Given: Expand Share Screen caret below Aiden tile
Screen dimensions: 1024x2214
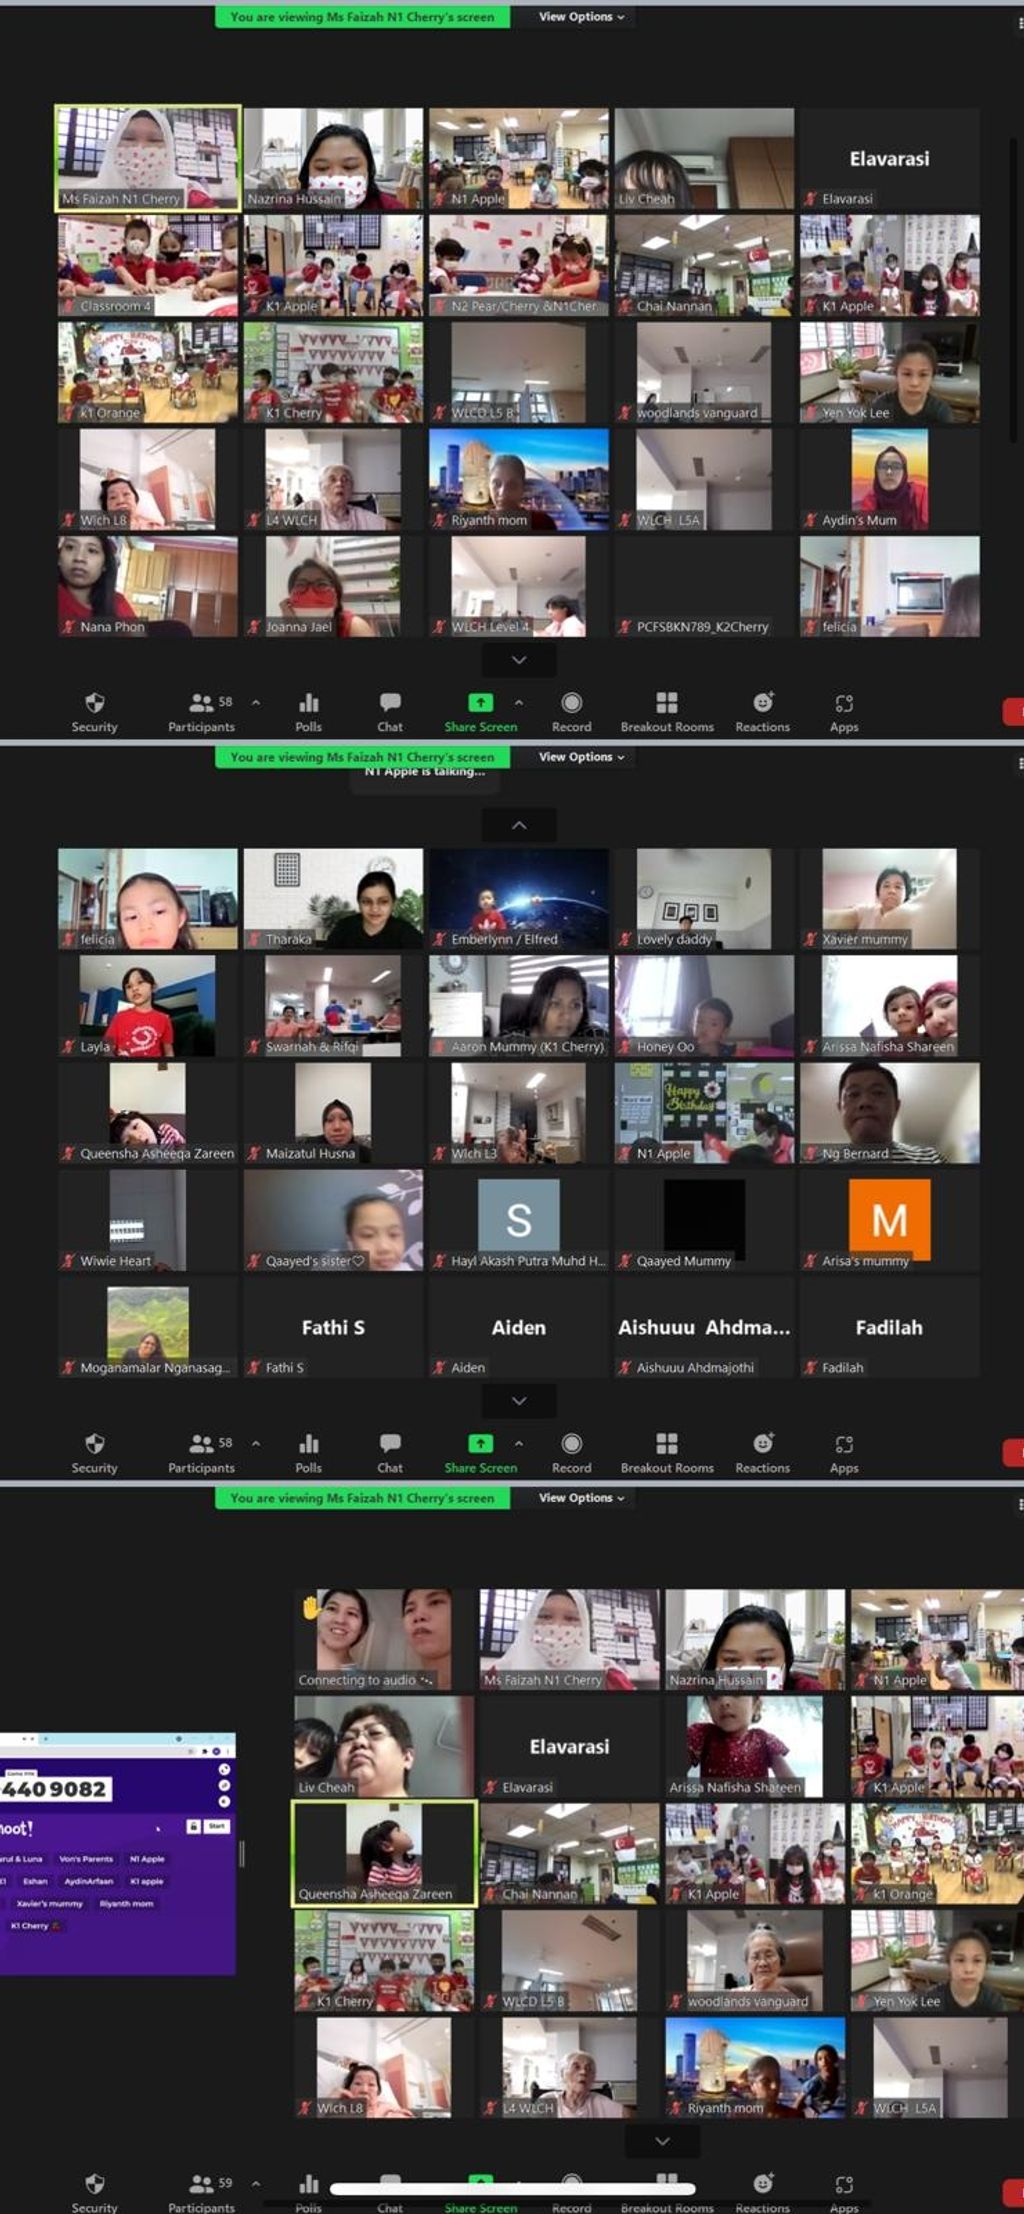Looking at the screenshot, I should pos(518,1443).
